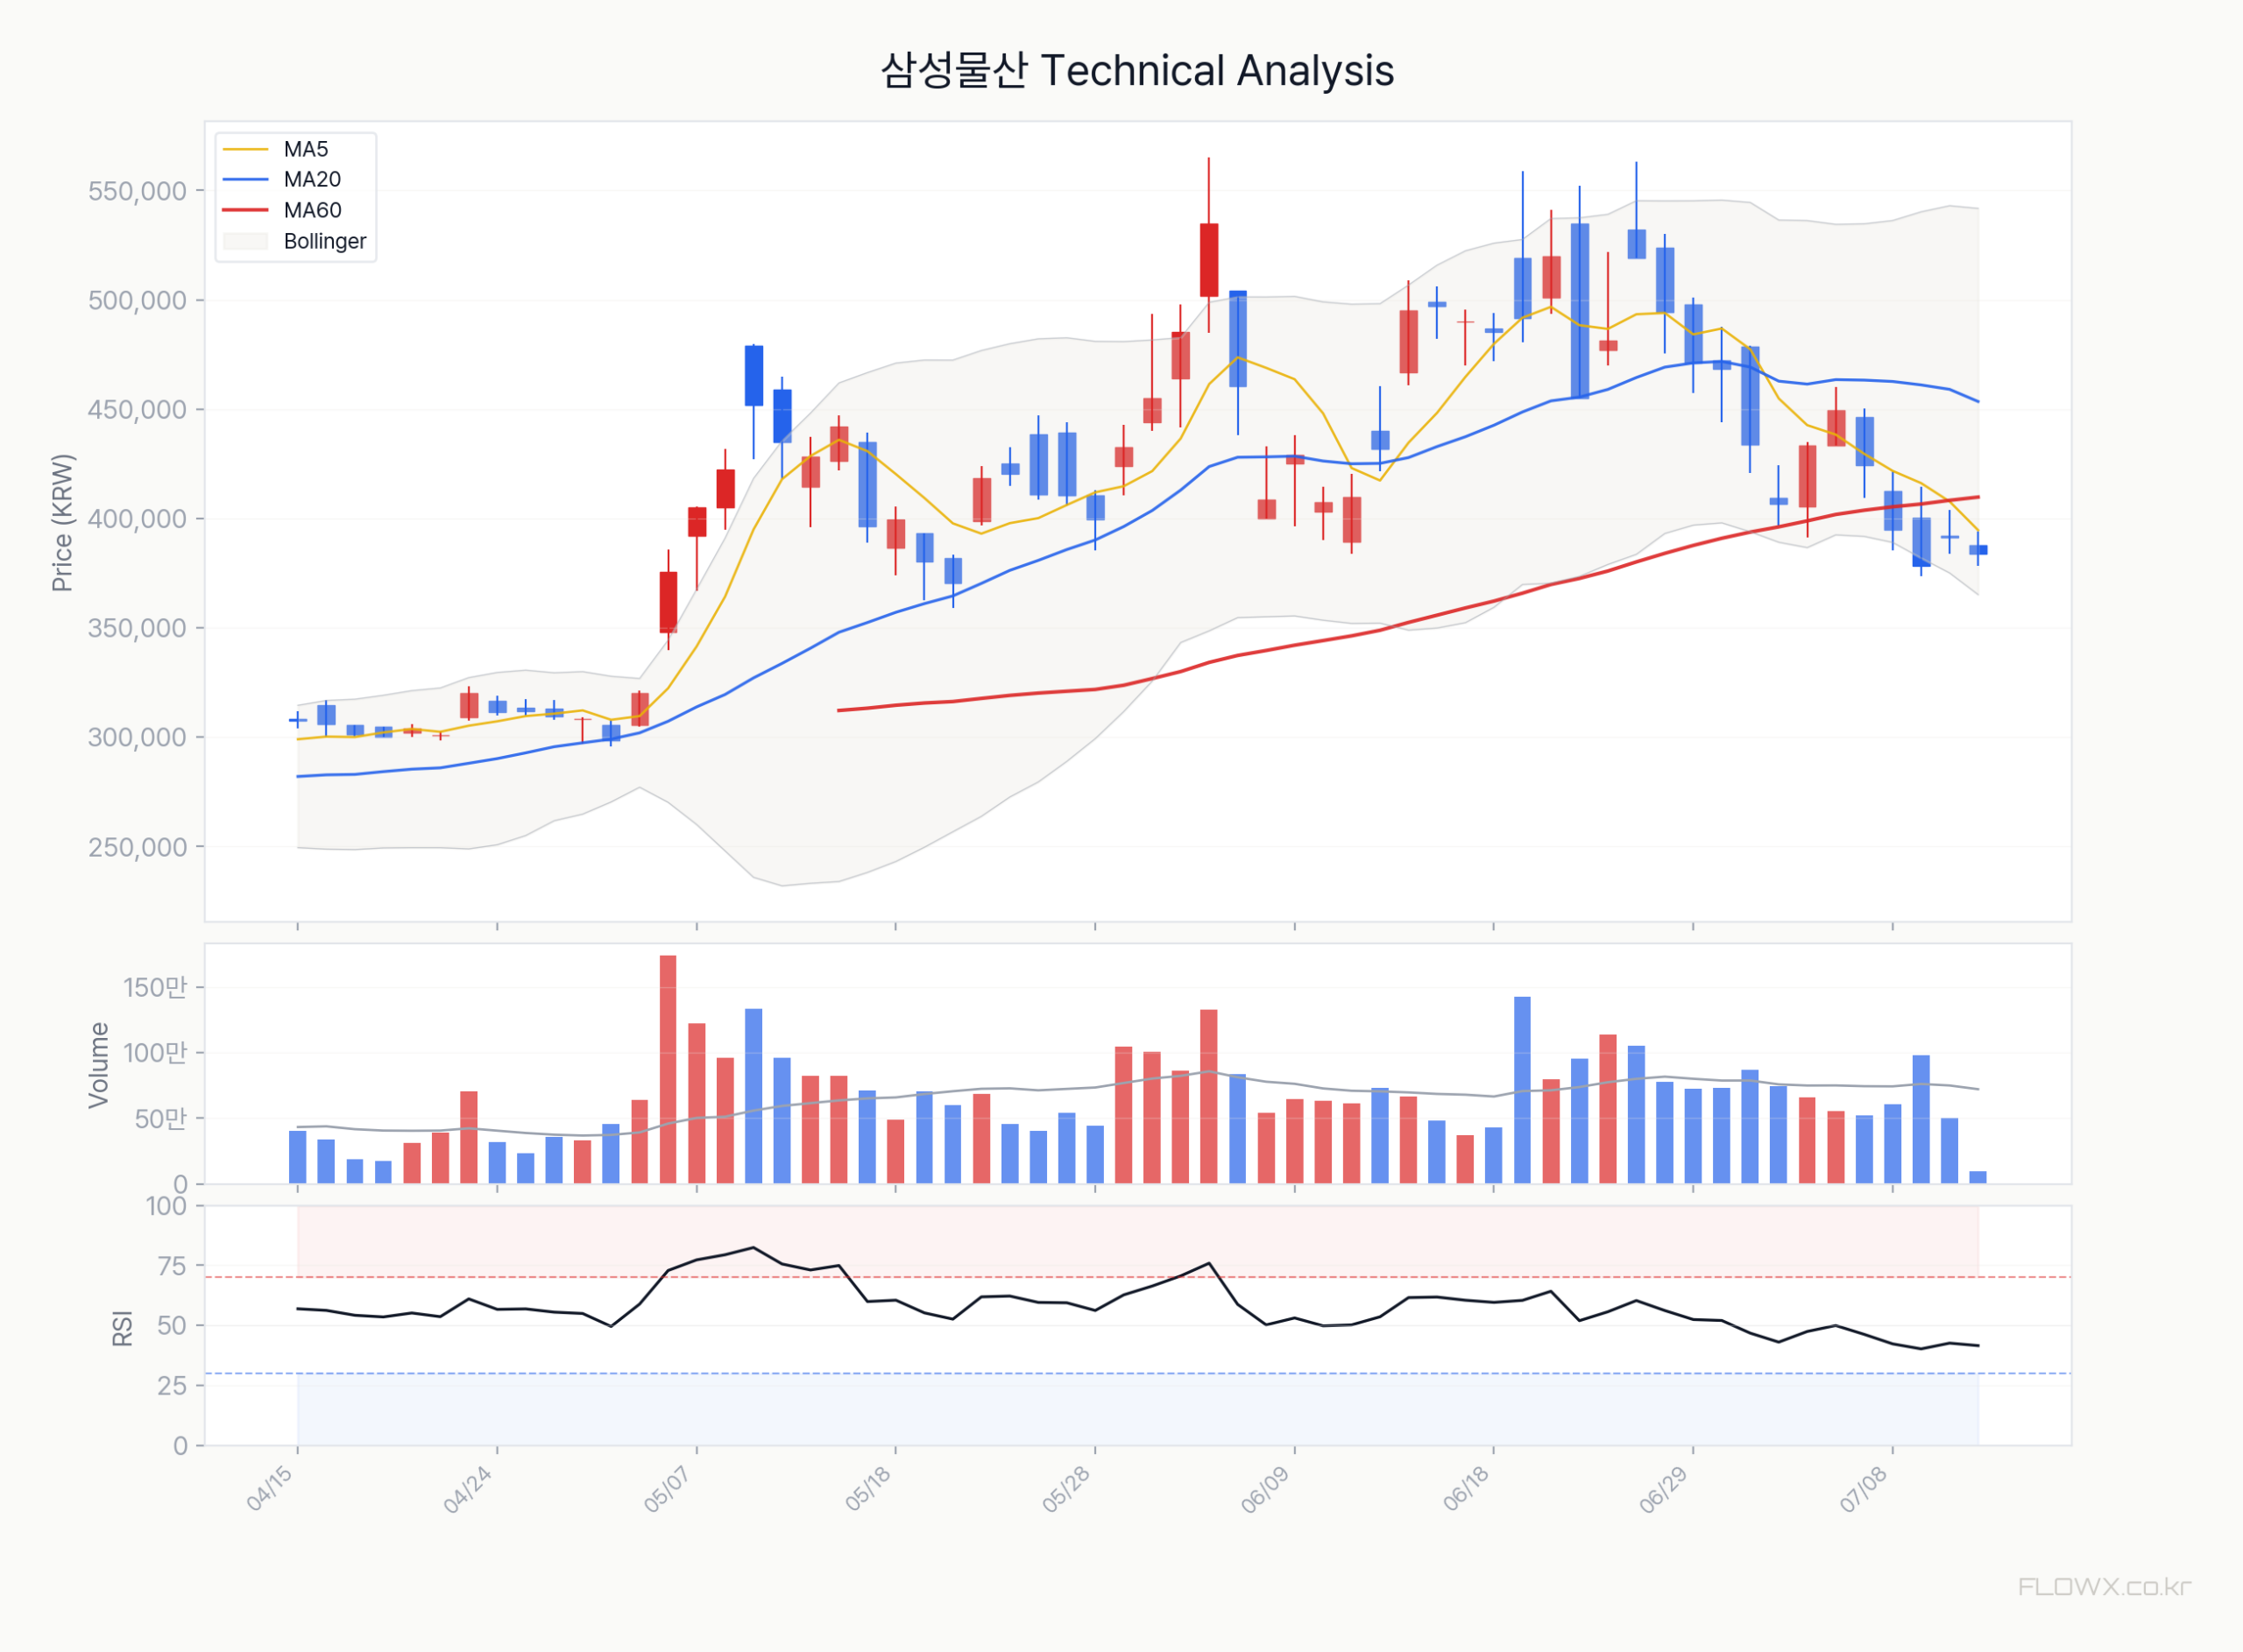The image size is (2243, 1652).
Task: Click the '05/28' date label
Action: pos(1066,1489)
